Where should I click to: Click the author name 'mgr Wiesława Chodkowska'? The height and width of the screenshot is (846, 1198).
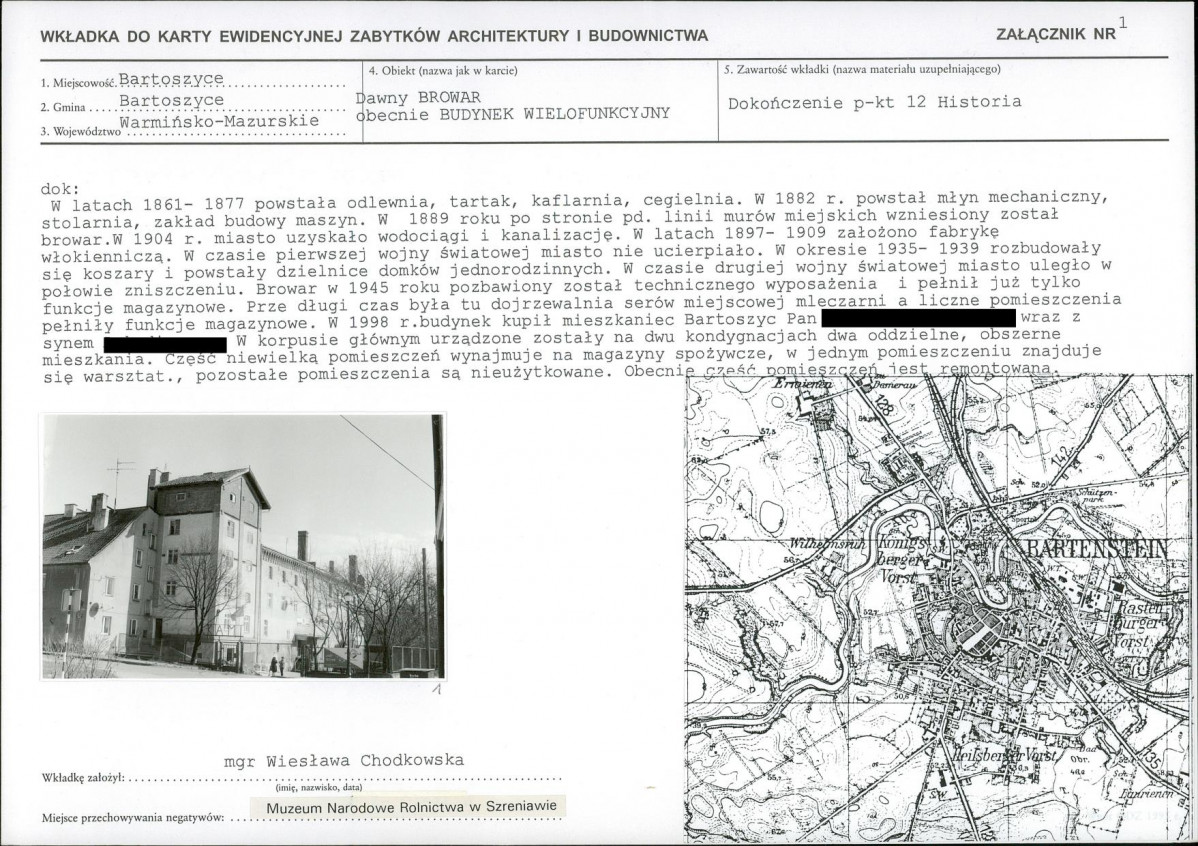click(344, 761)
